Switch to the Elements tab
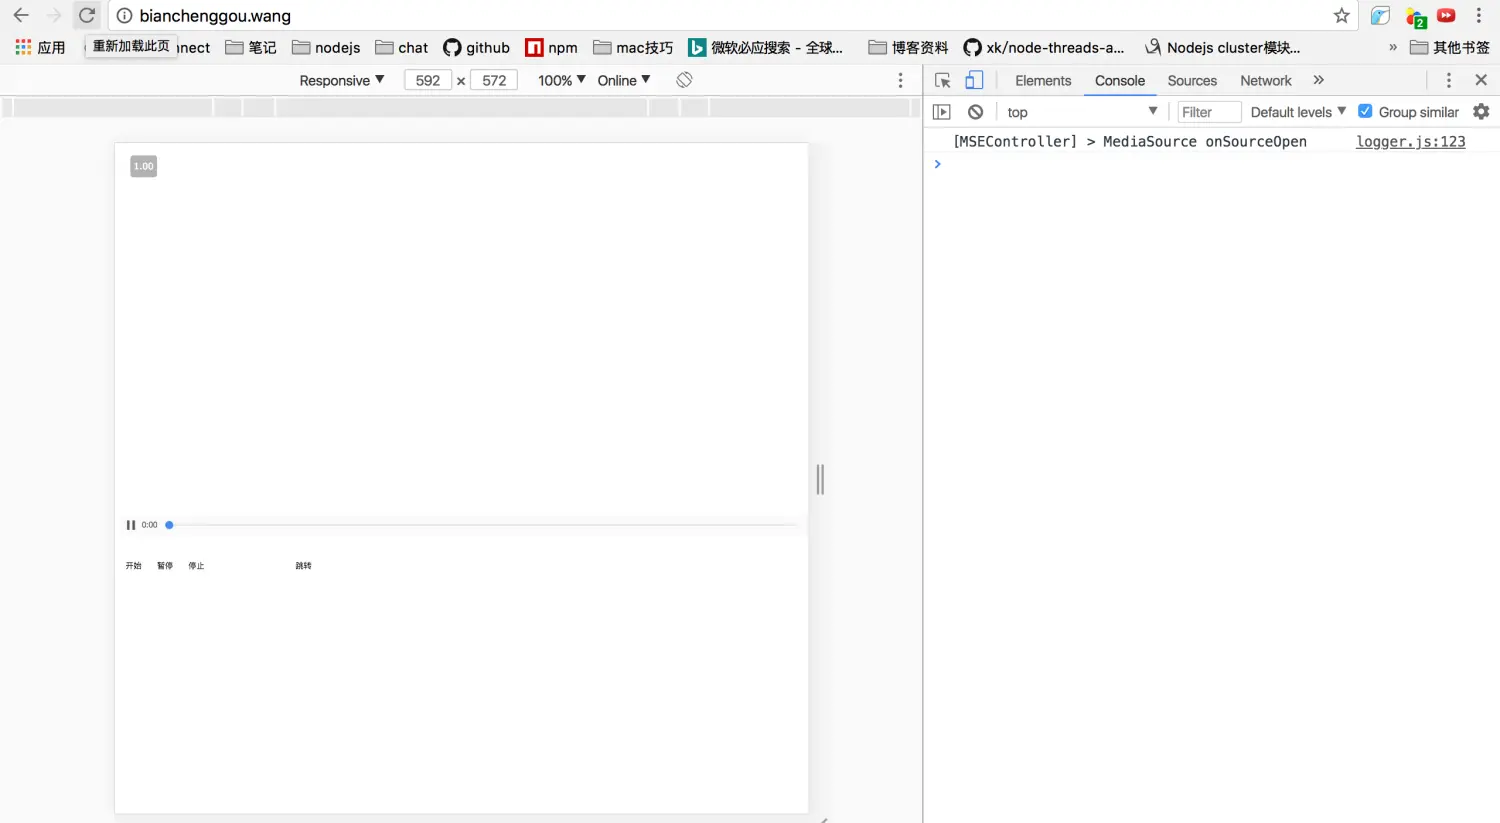Image resolution: width=1500 pixels, height=823 pixels. coord(1043,80)
